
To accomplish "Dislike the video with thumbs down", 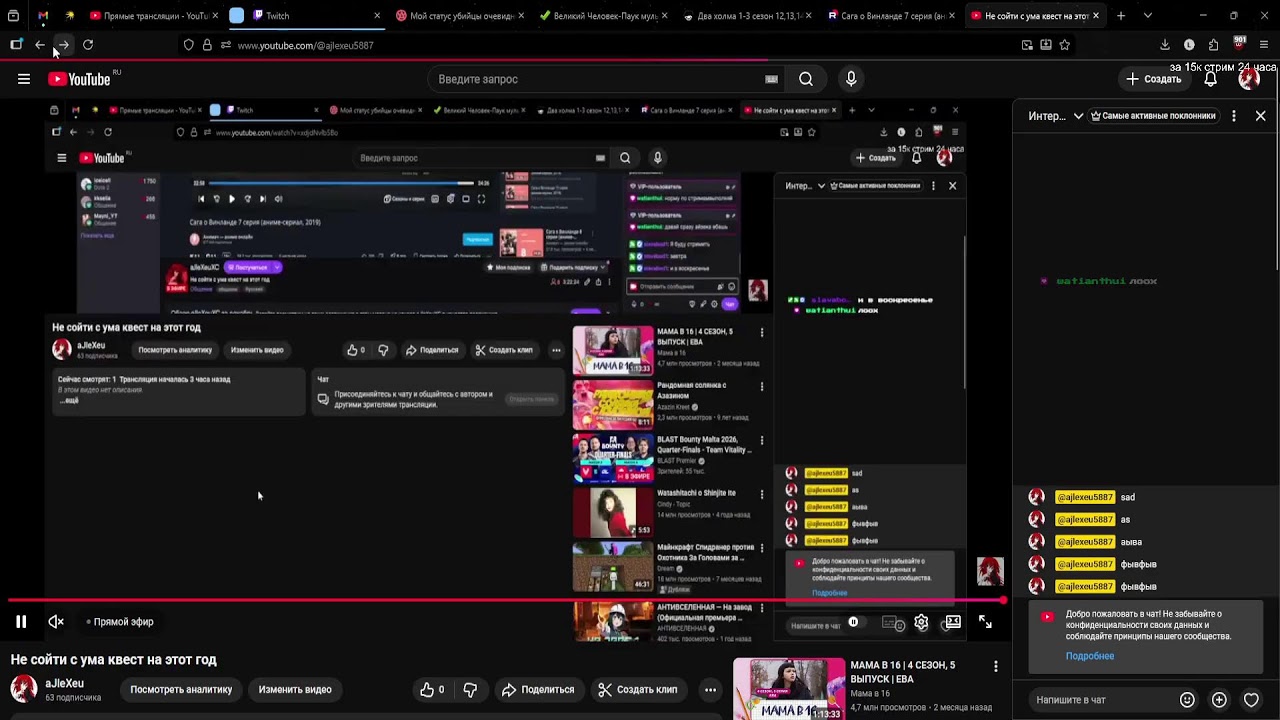I will click(470, 690).
